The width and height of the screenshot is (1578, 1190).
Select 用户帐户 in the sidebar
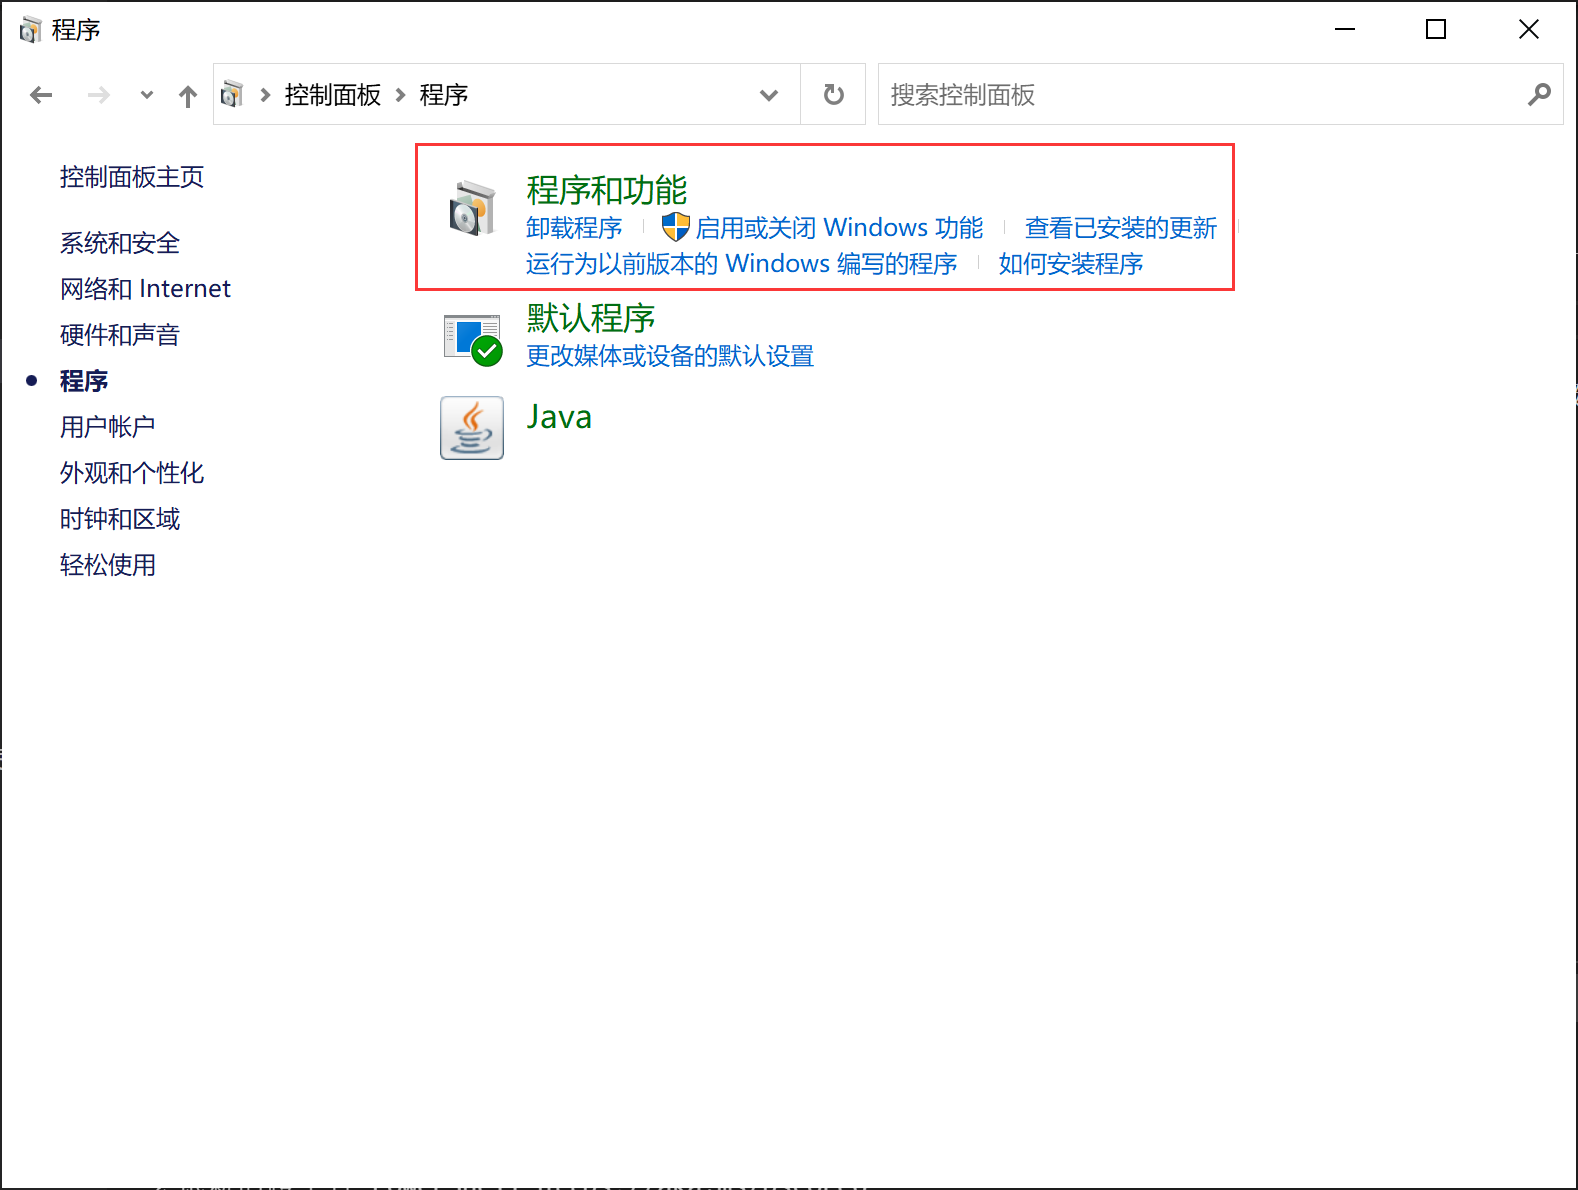(x=108, y=427)
